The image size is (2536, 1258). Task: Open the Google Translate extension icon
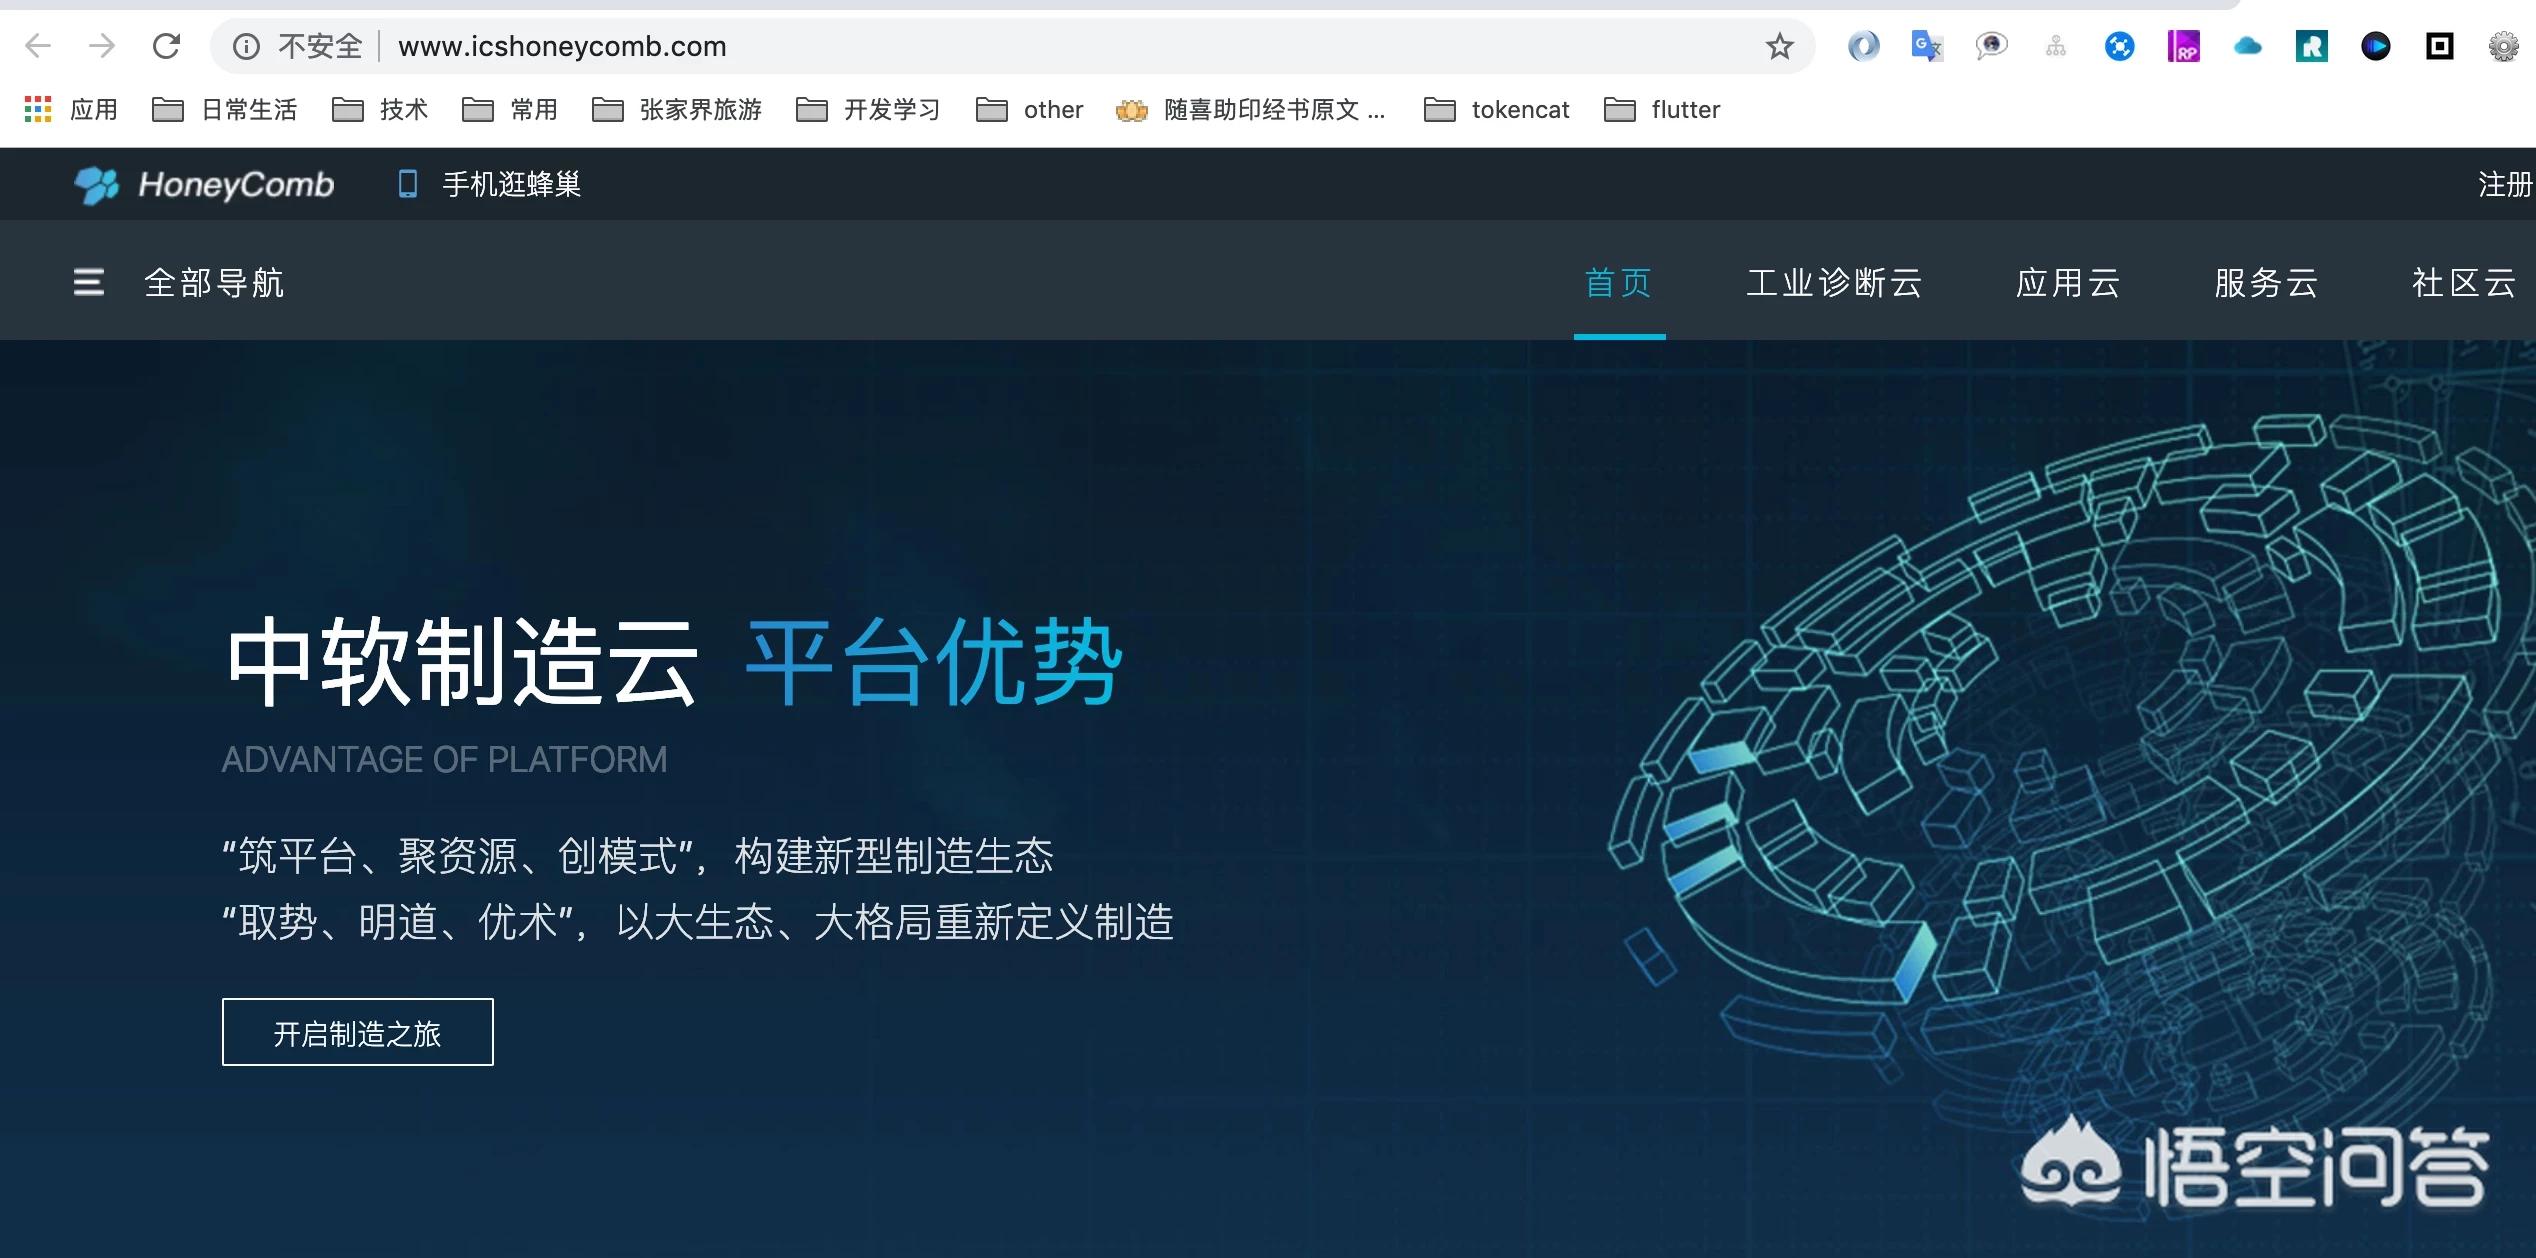[1926, 46]
